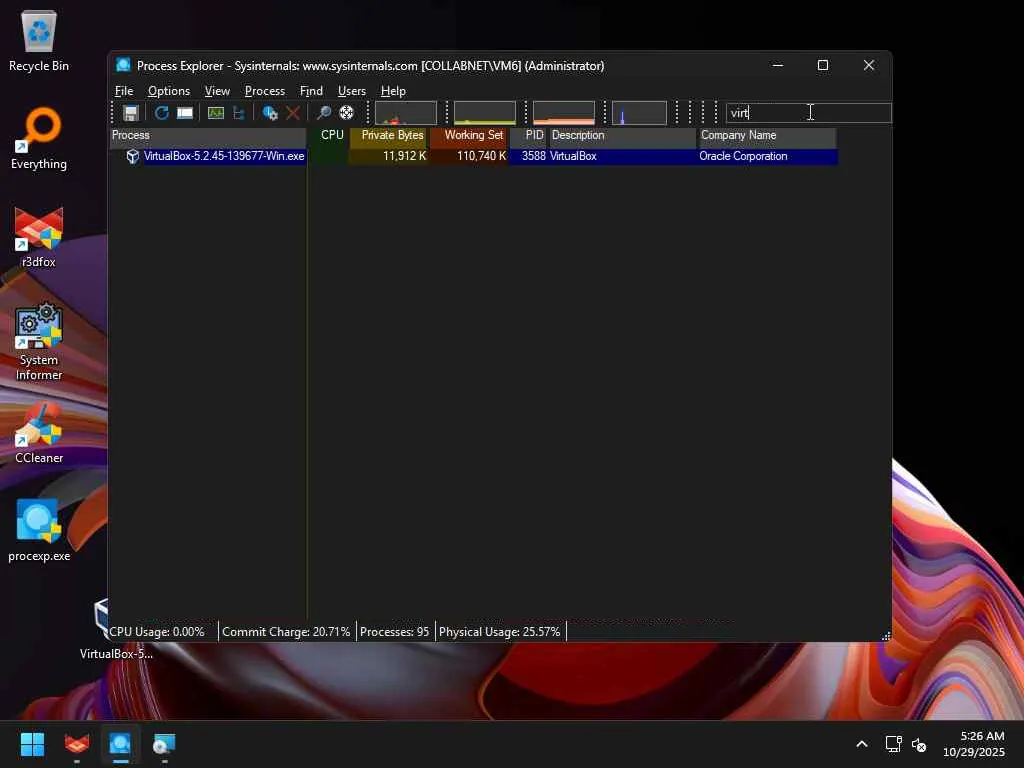Click the network tray icon

tap(893, 744)
